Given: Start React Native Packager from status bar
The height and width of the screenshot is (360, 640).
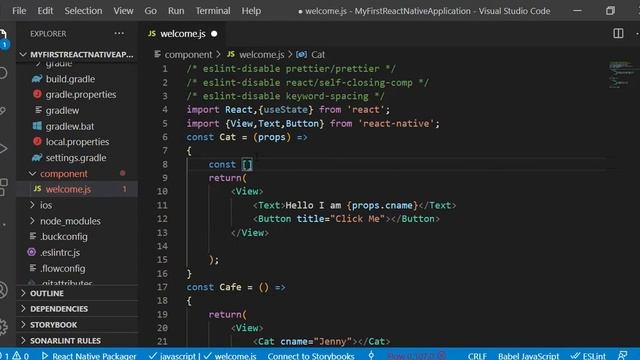Looking at the screenshot, I should [x=89, y=356].
